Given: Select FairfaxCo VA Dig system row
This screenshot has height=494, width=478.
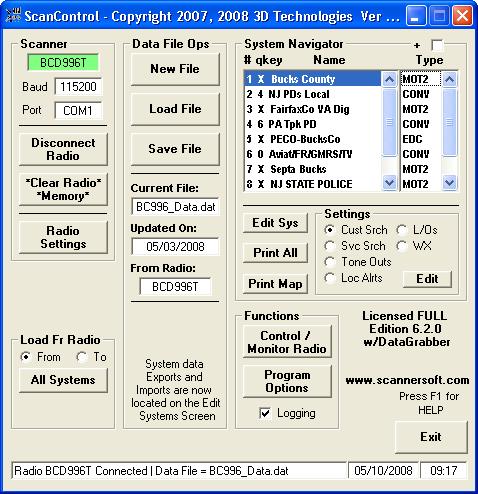Looking at the screenshot, I should pyautogui.click(x=313, y=109).
